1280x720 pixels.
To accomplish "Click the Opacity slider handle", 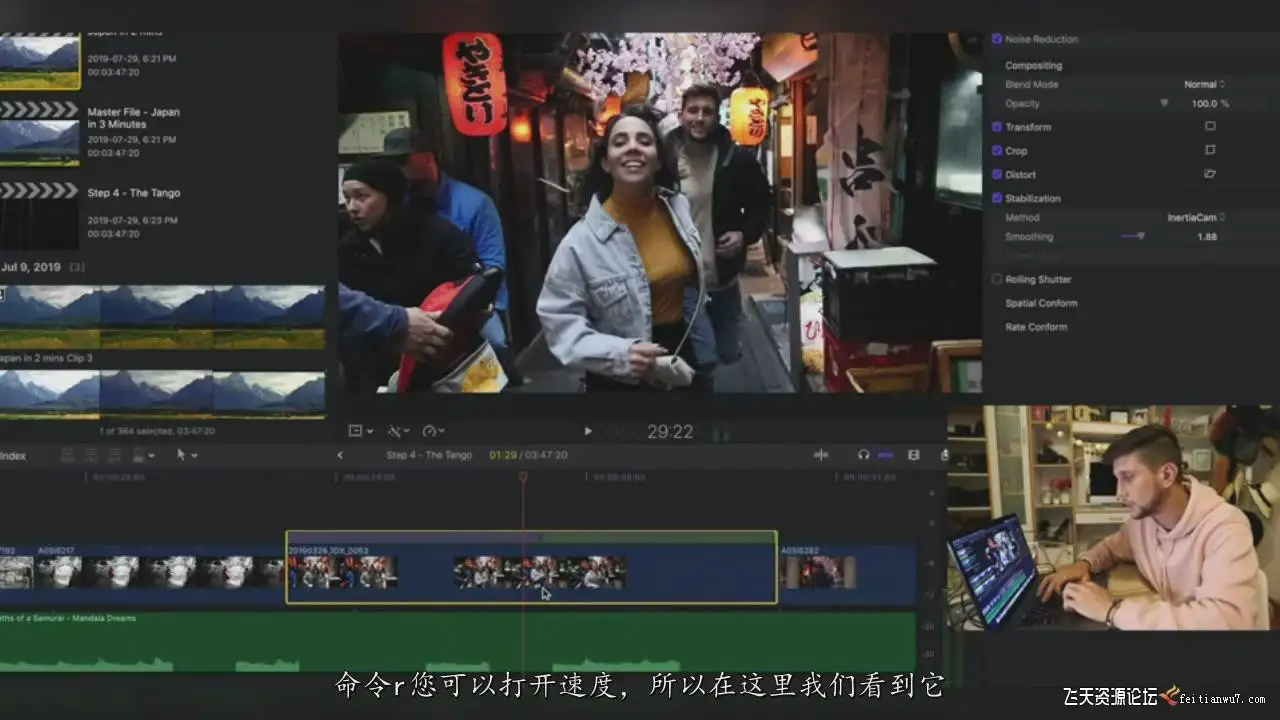I will tap(1164, 104).
